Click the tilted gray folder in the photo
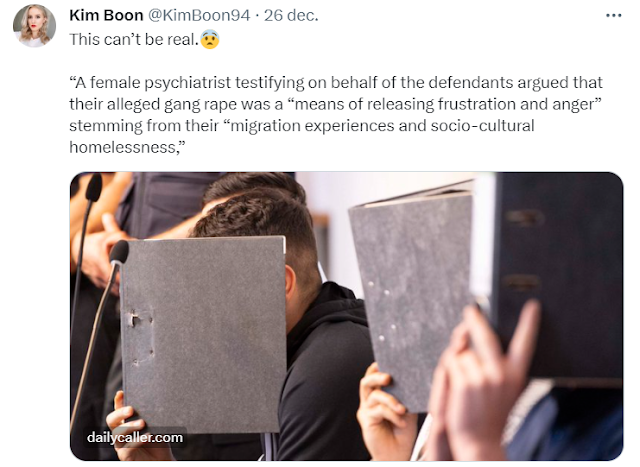 pyautogui.click(x=411, y=298)
